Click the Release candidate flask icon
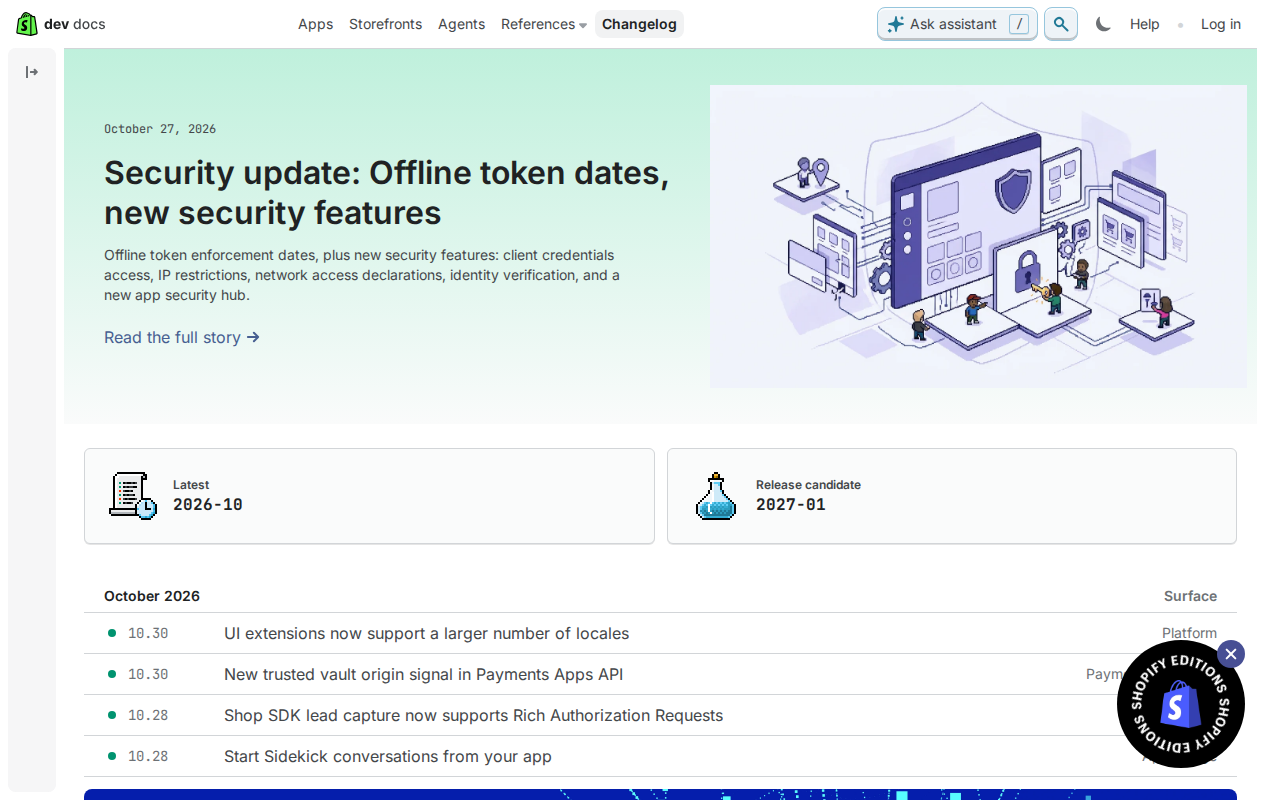1280x800 pixels. (715, 496)
